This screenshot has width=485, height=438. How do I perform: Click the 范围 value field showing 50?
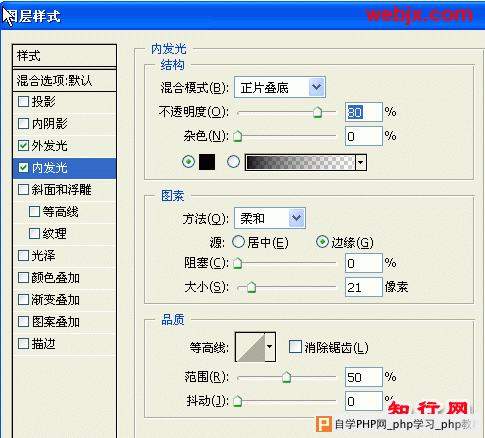[363, 377]
